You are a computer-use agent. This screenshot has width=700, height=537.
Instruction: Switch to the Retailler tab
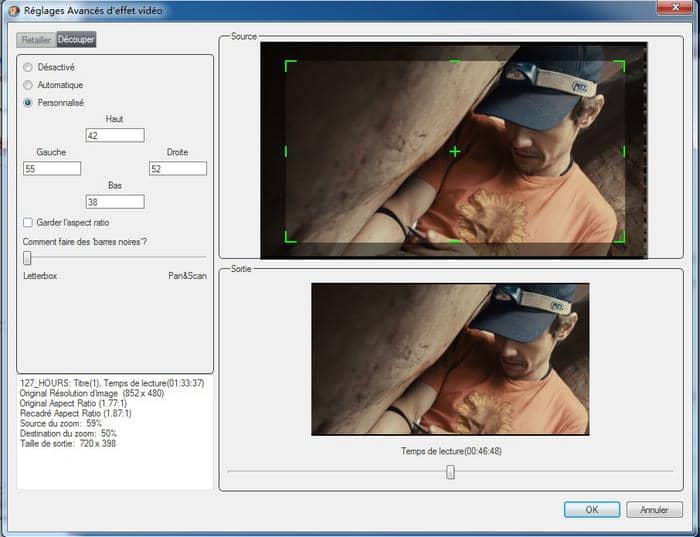36,40
